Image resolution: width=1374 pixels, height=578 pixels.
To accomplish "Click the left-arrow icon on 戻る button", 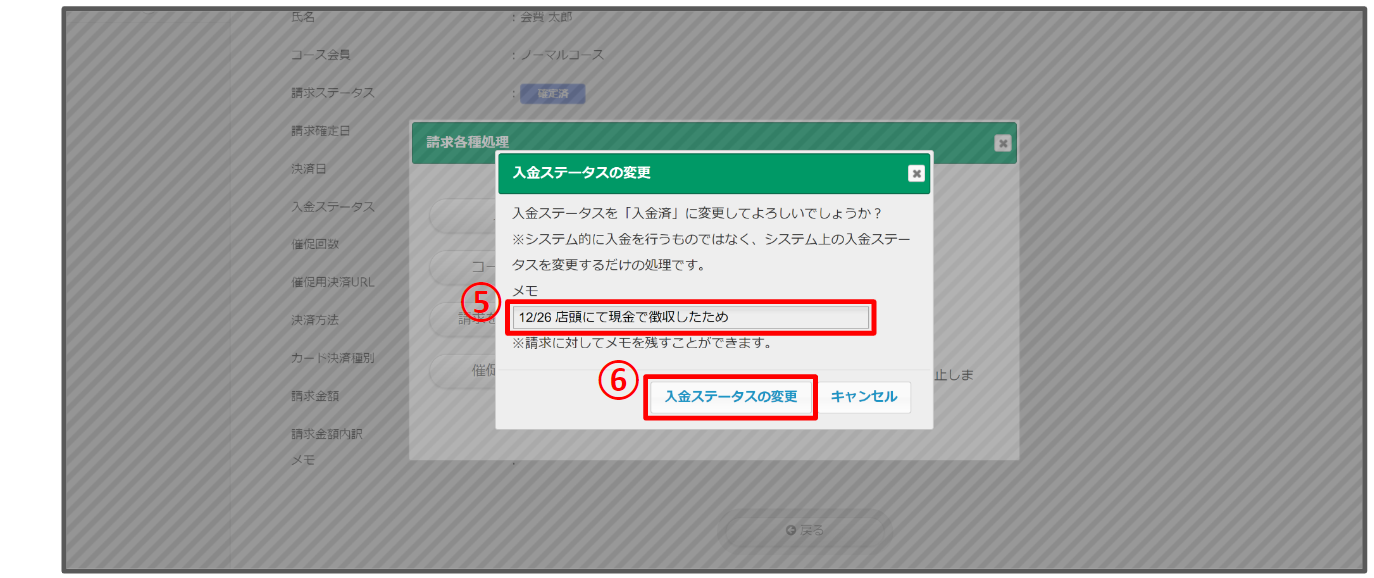I will point(791,530).
